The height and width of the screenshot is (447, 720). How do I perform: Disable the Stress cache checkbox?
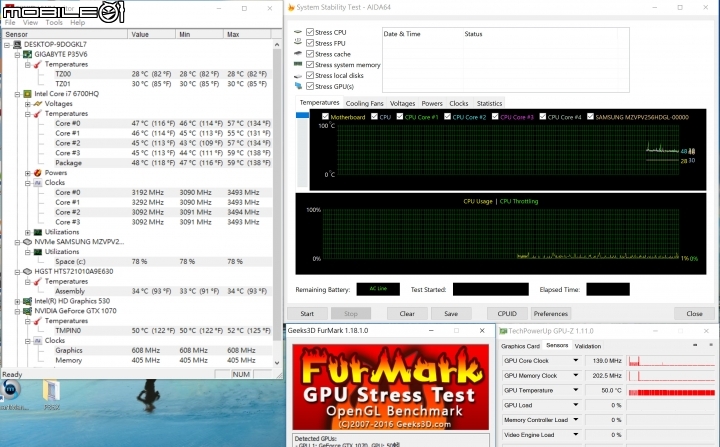(310, 54)
